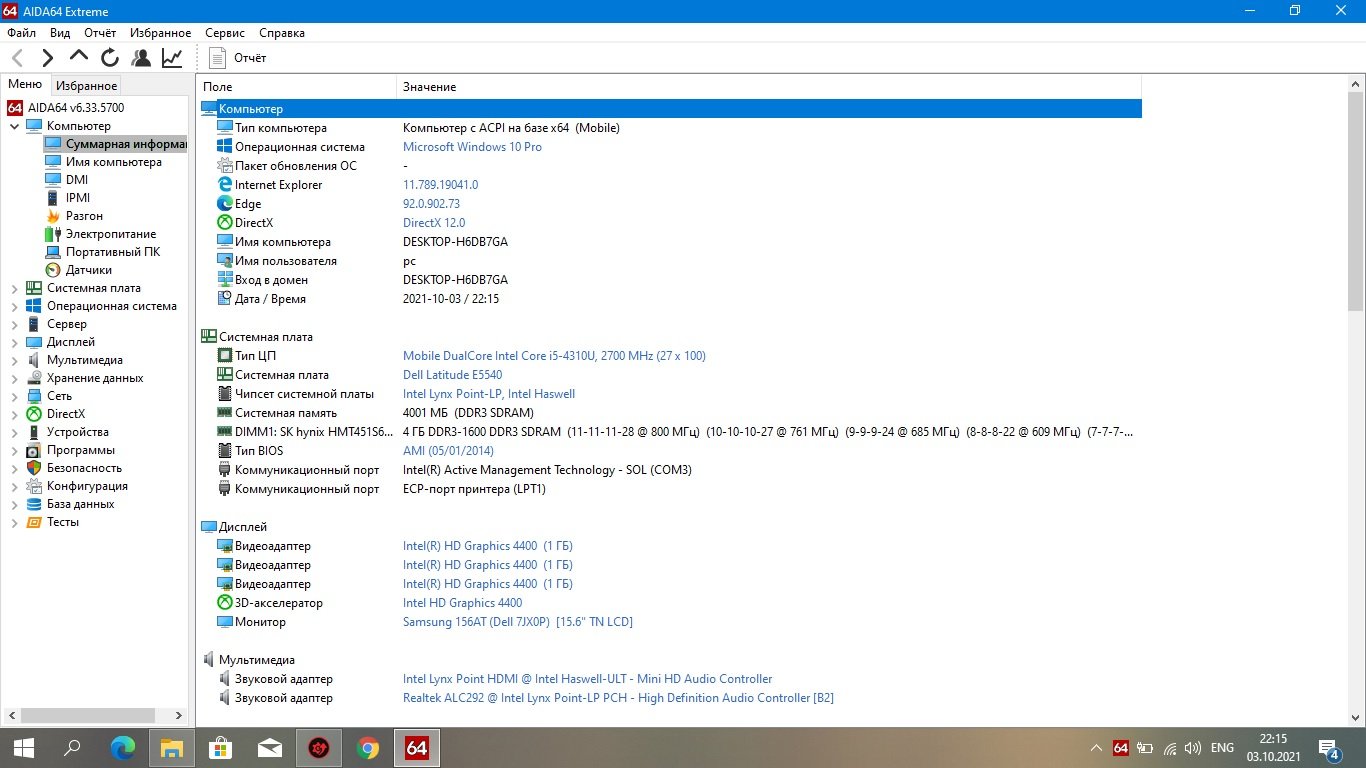Screen dimensions: 1366x768
Task: Click the ENG language indicator in tray
Action: [x=1222, y=748]
